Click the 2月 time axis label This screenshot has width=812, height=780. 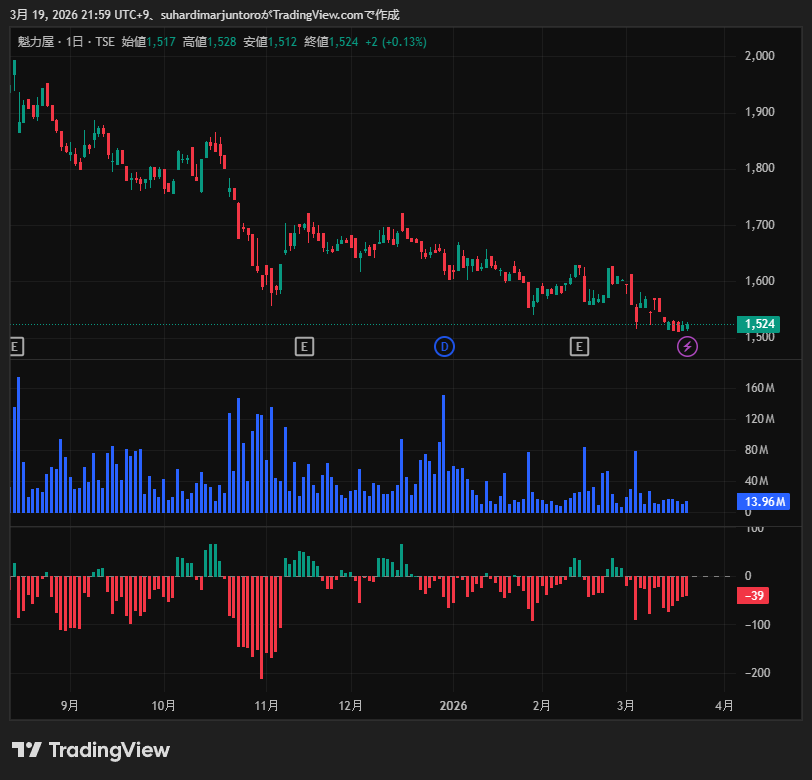(x=542, y=706)
